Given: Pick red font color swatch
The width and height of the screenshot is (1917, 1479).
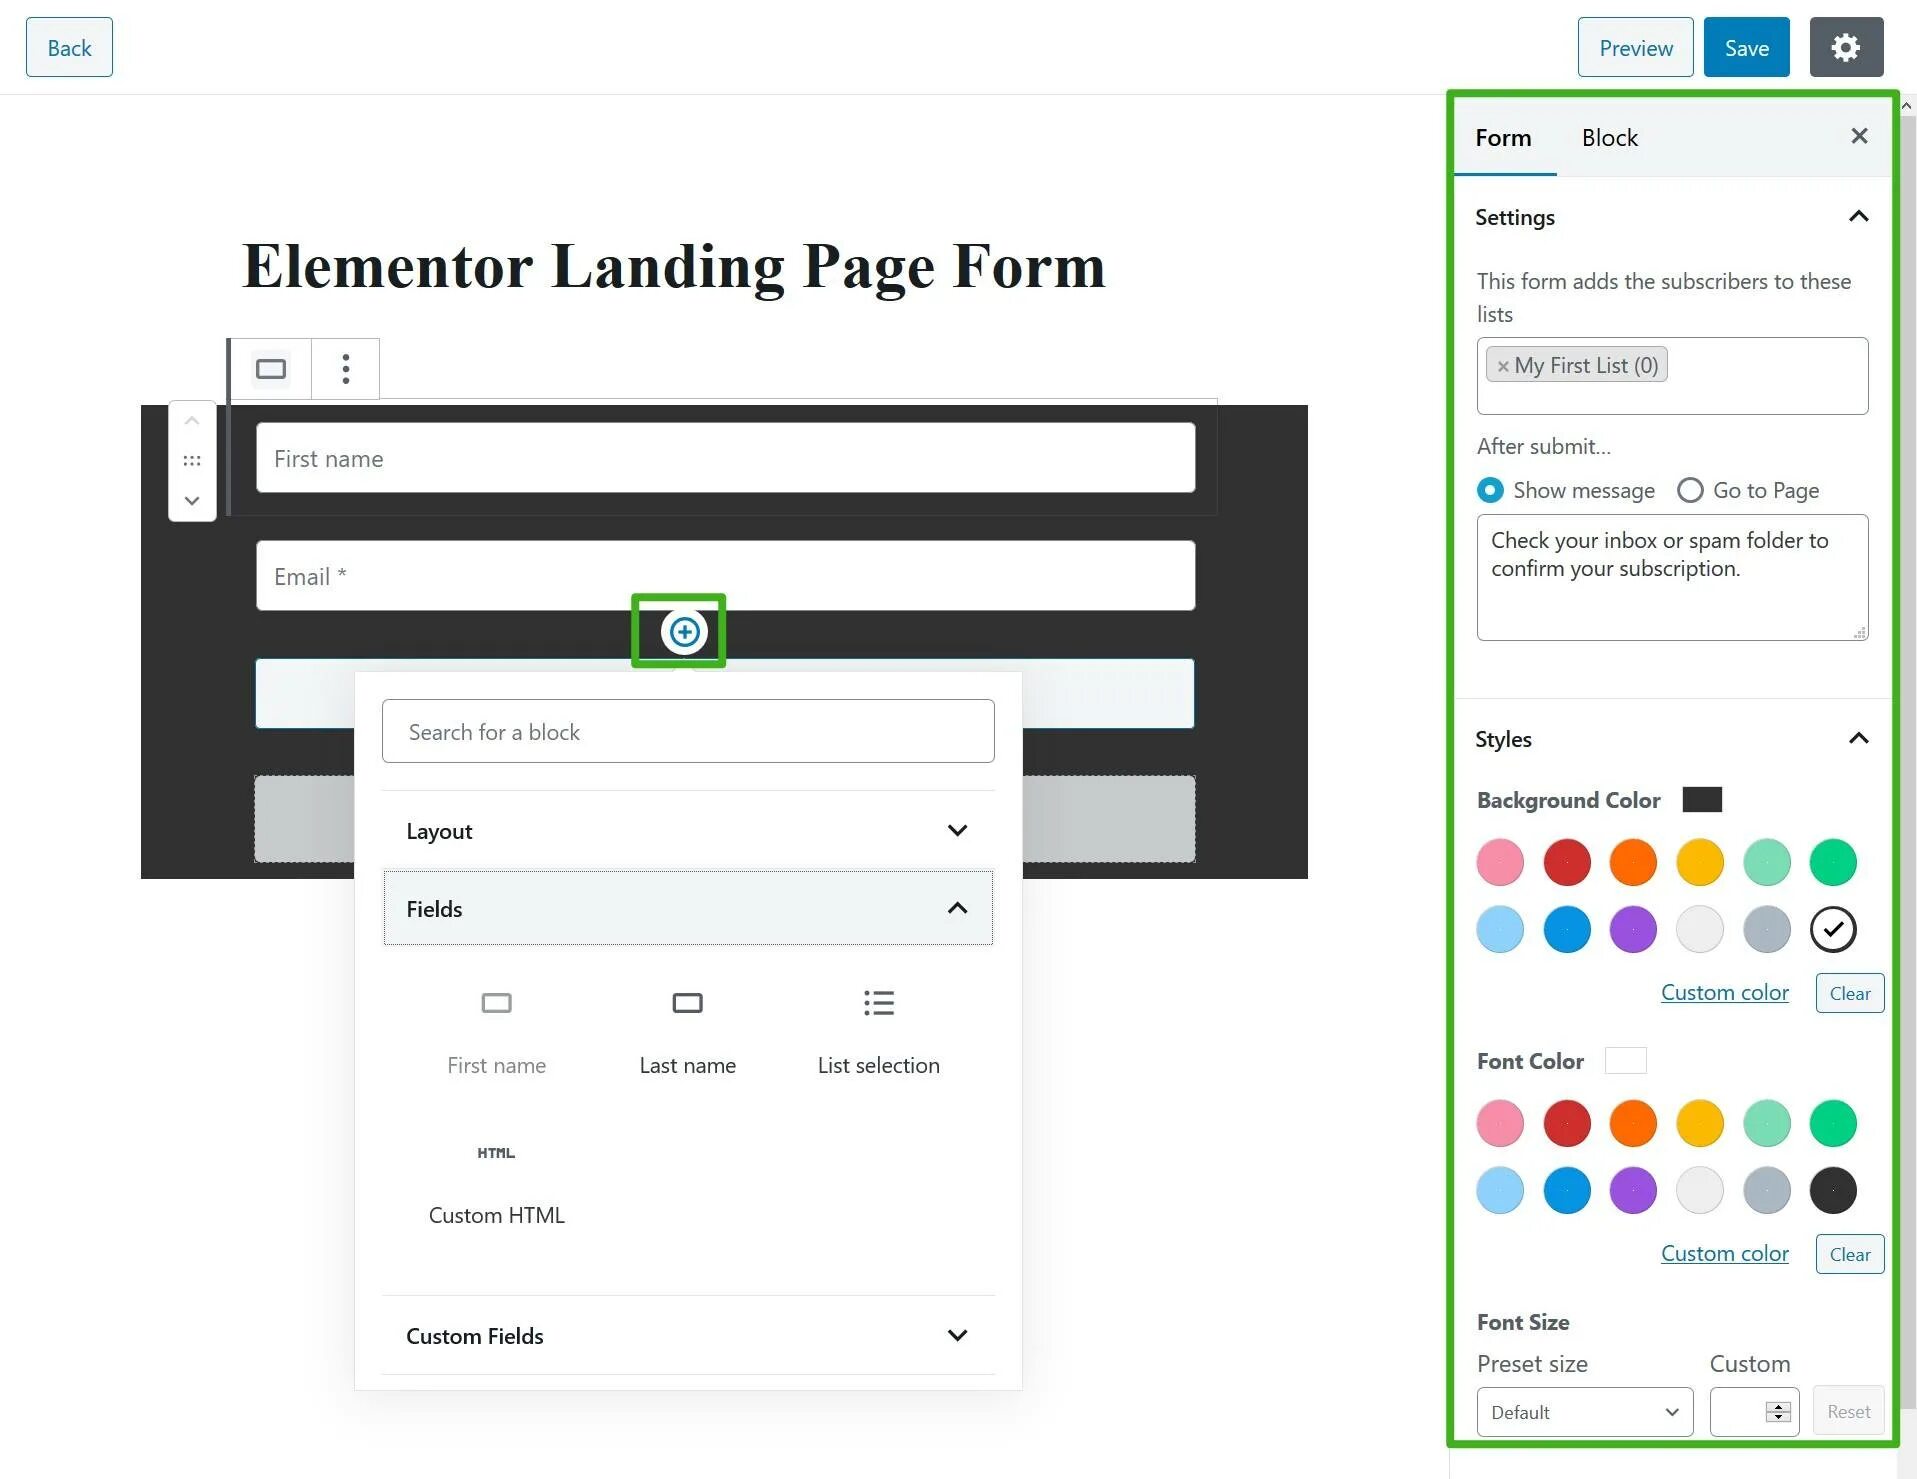Looking at the screenshot, I should point(1567,1123).
